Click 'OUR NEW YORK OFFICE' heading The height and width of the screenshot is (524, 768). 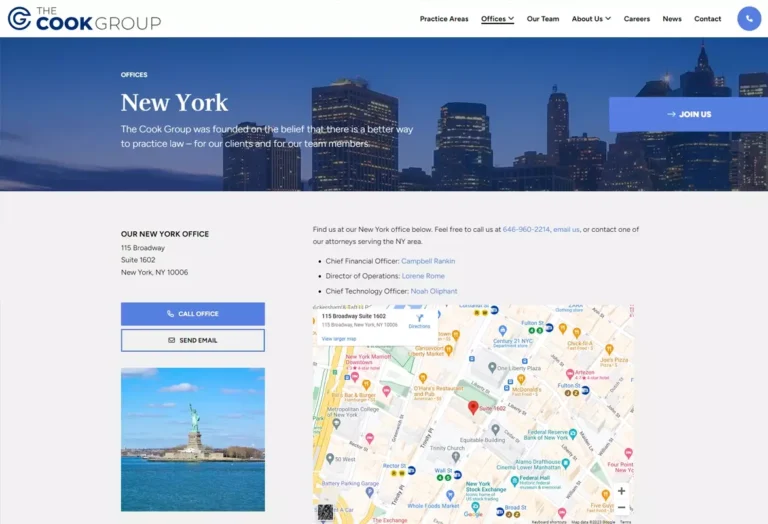pyautogui.click(x=165, y=234)
